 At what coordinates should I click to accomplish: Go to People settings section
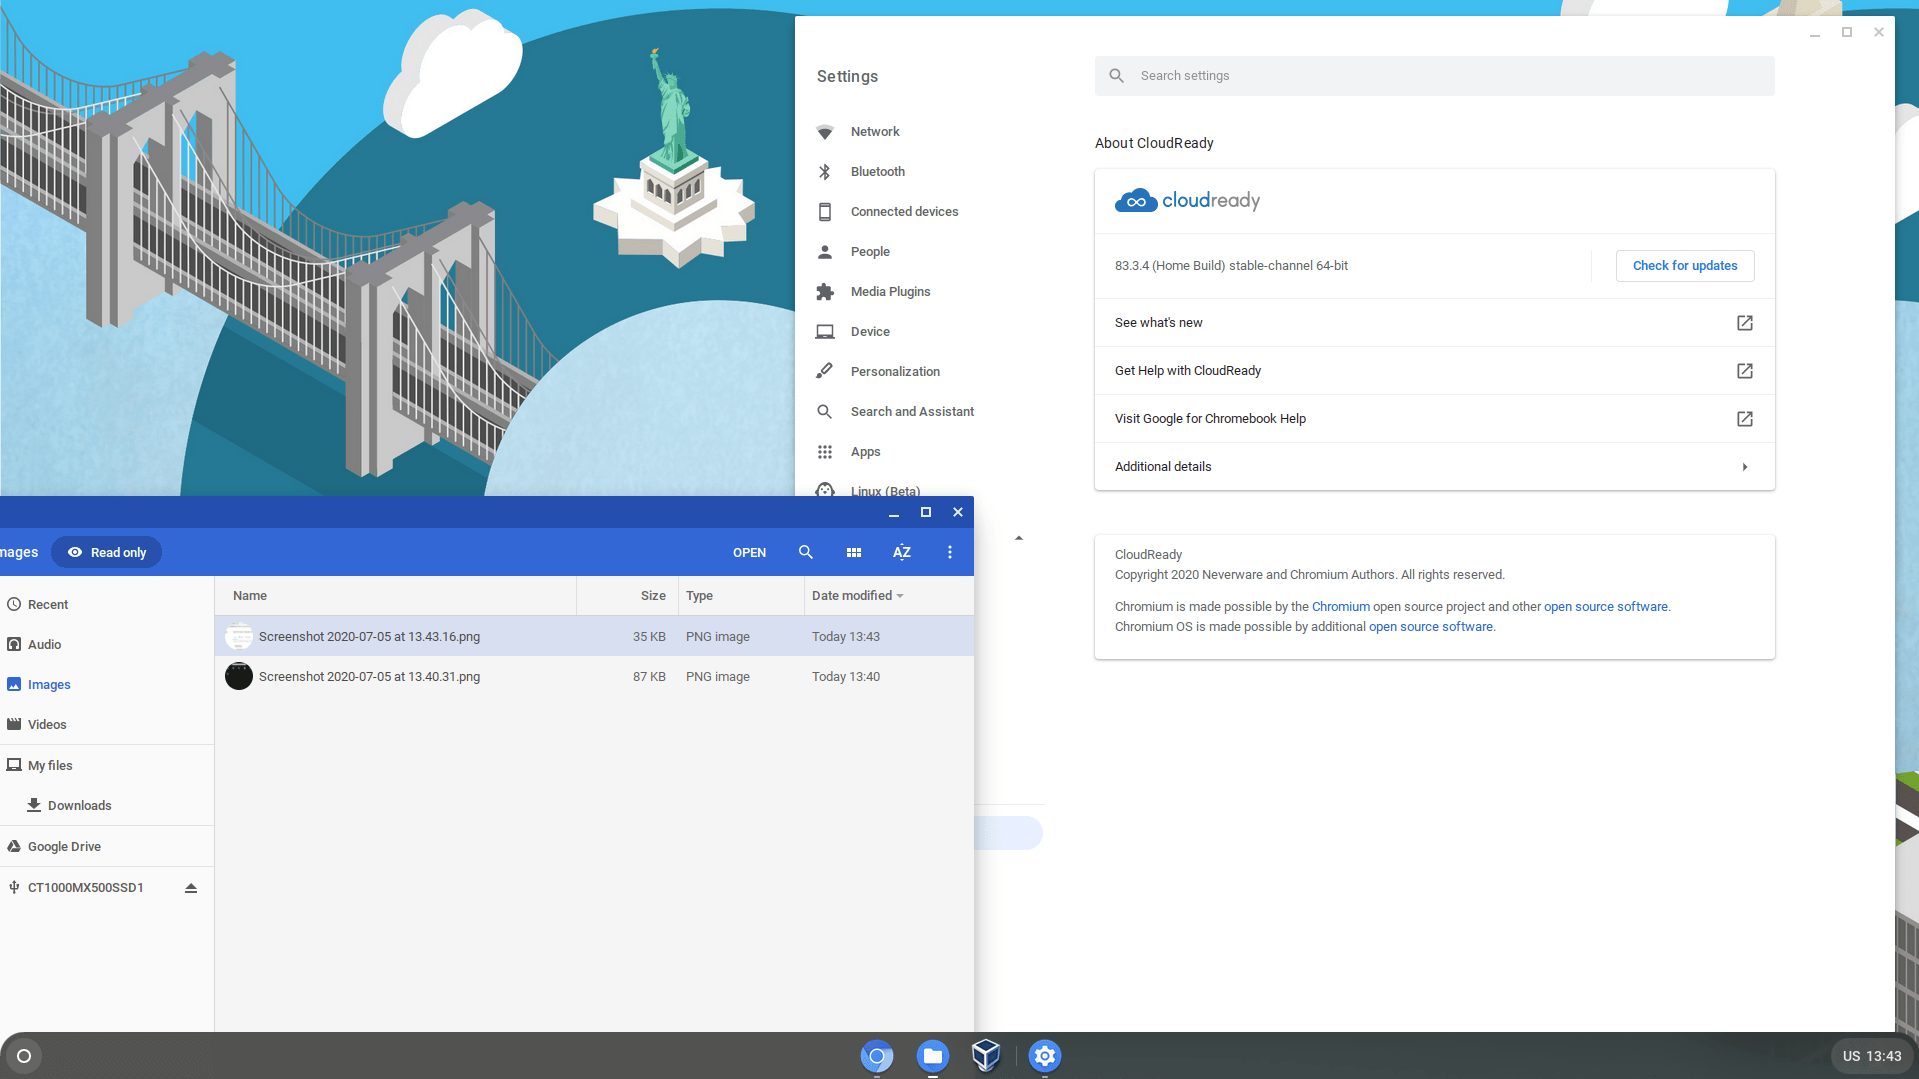pyautogui.click(x=870, y=252)
